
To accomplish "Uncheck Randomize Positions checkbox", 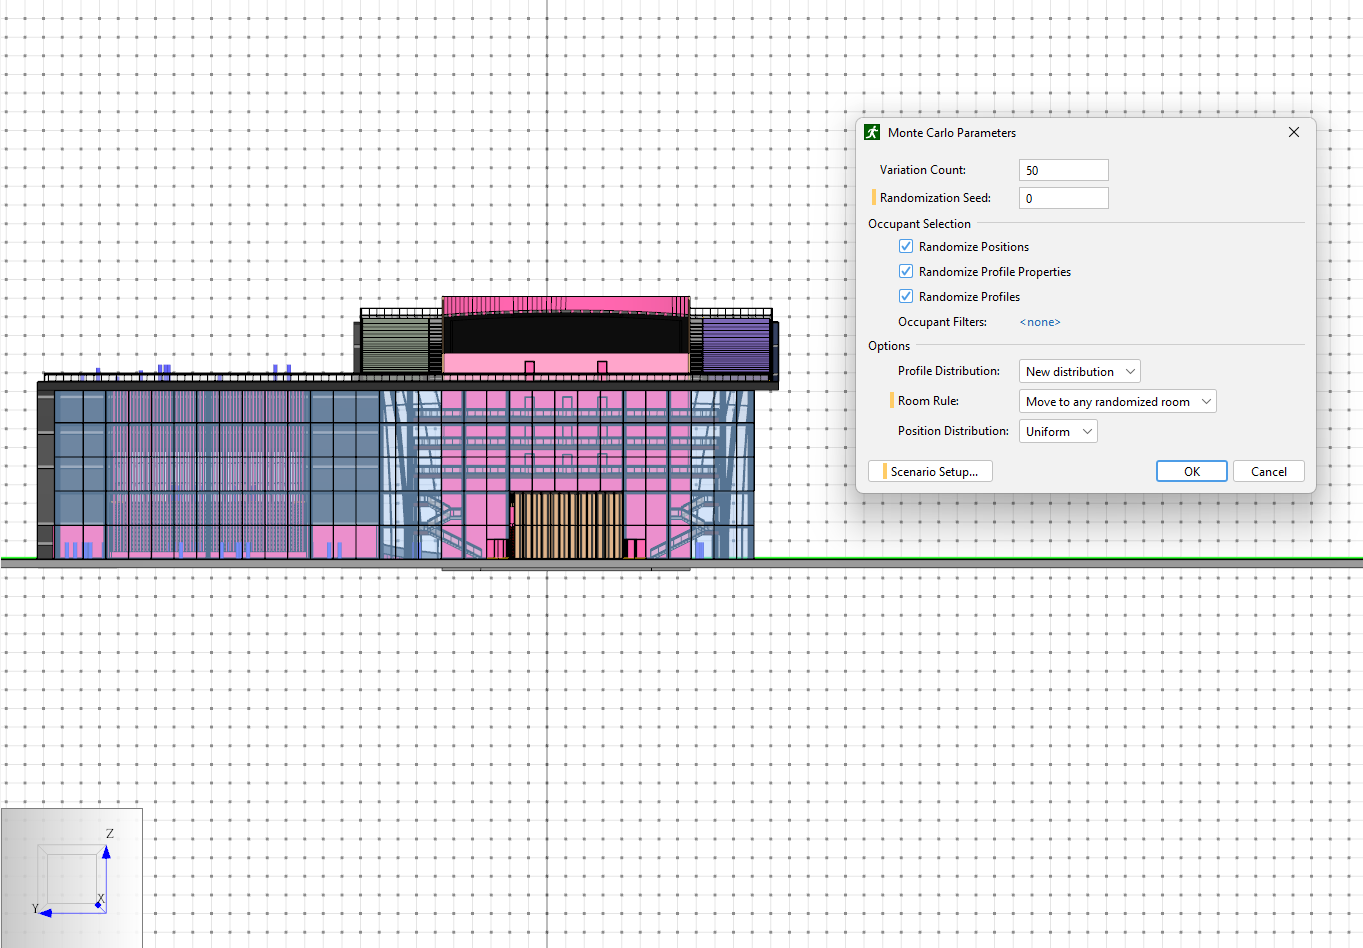I will point(906,246).
